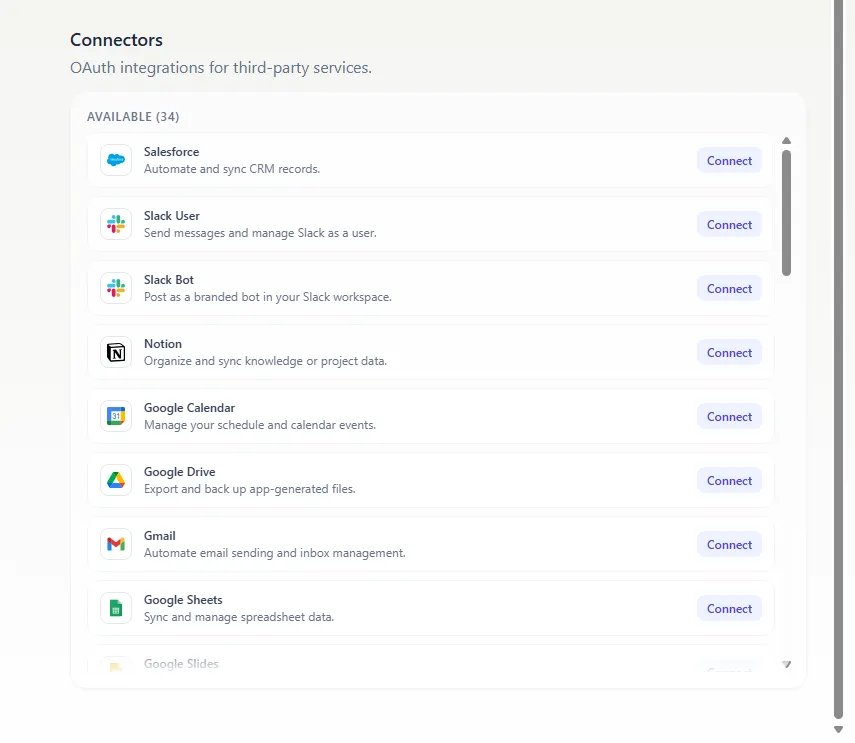Image resolution: width=855 pixels, height=743 pixels.
Task: Connect the Slack User integration
Action: (x=729, y=224)
